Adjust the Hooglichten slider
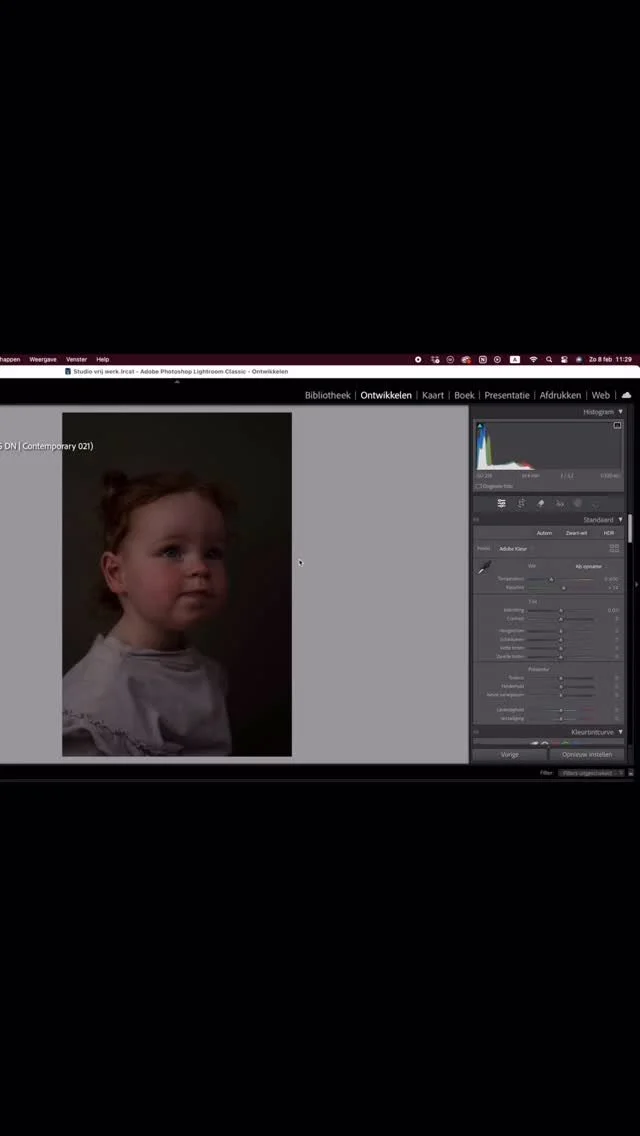640x1136 pixels. (561, 631)
